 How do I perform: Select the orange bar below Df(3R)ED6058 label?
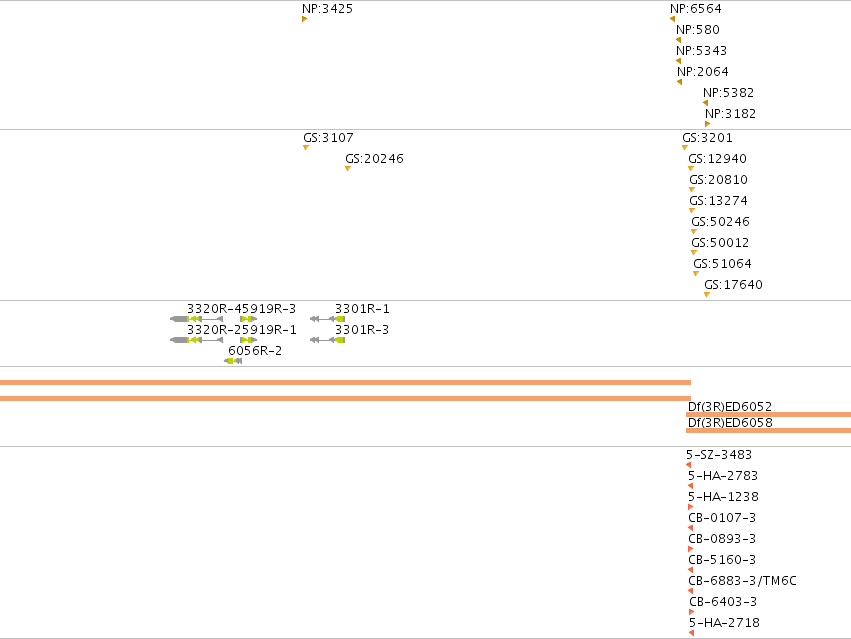tap(769, 431)
